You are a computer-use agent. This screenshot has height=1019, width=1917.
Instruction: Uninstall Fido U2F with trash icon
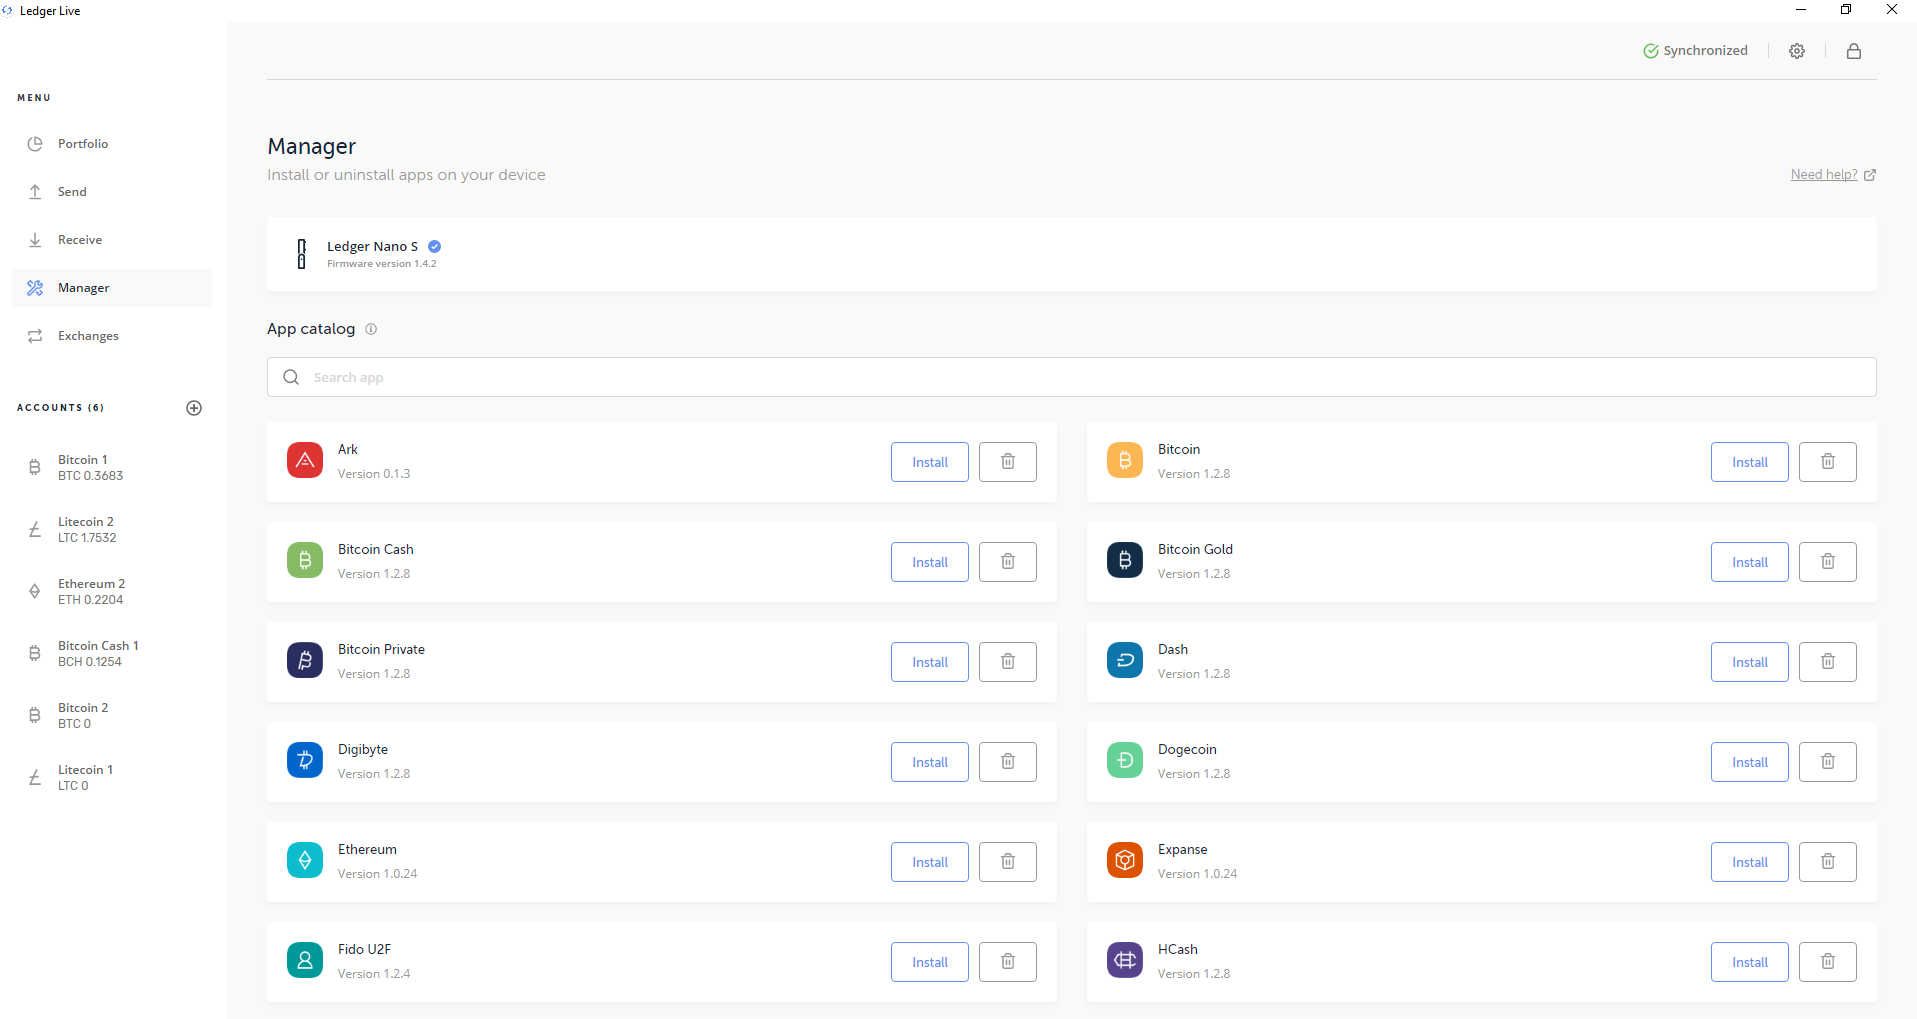click(1008, 962)
